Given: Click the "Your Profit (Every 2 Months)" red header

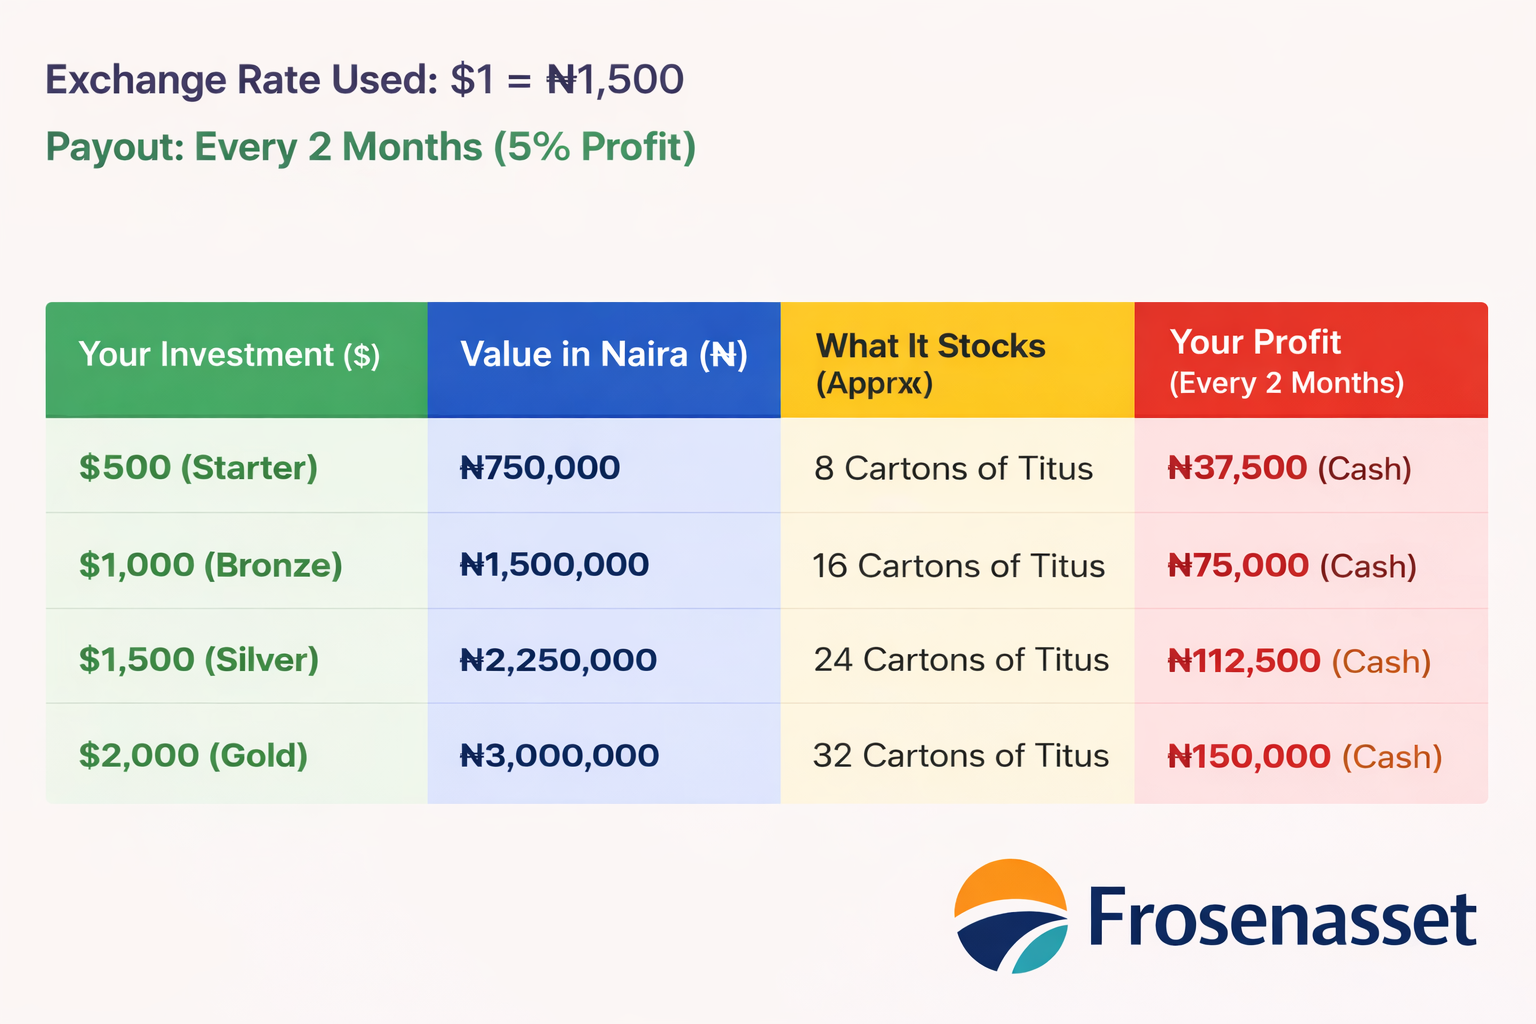Looking at the screenshot, I should coord(1286,361).
